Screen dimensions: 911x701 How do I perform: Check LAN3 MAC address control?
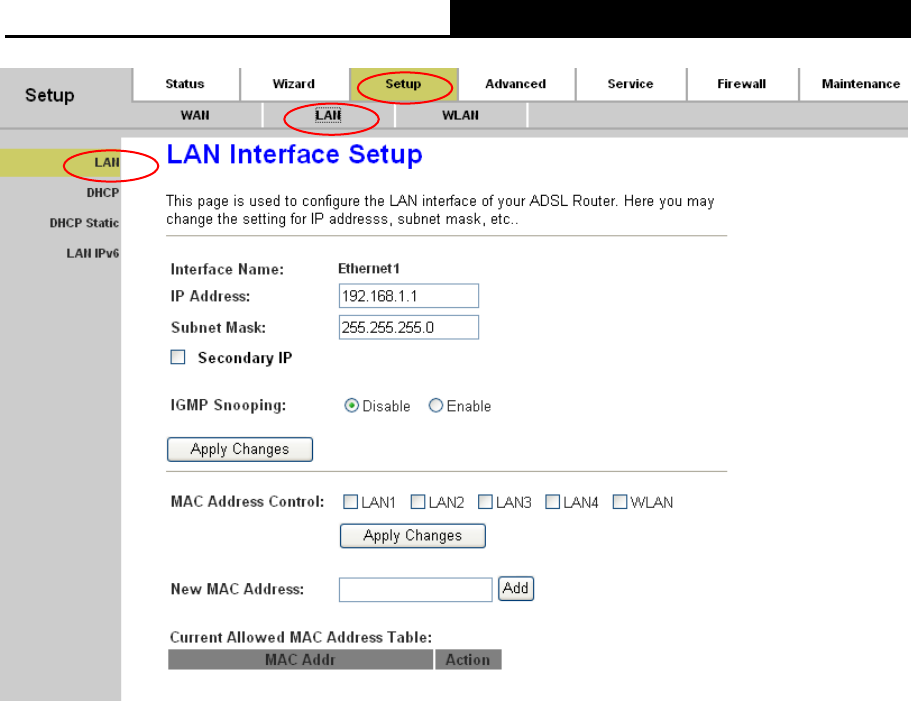click(485, 502)
